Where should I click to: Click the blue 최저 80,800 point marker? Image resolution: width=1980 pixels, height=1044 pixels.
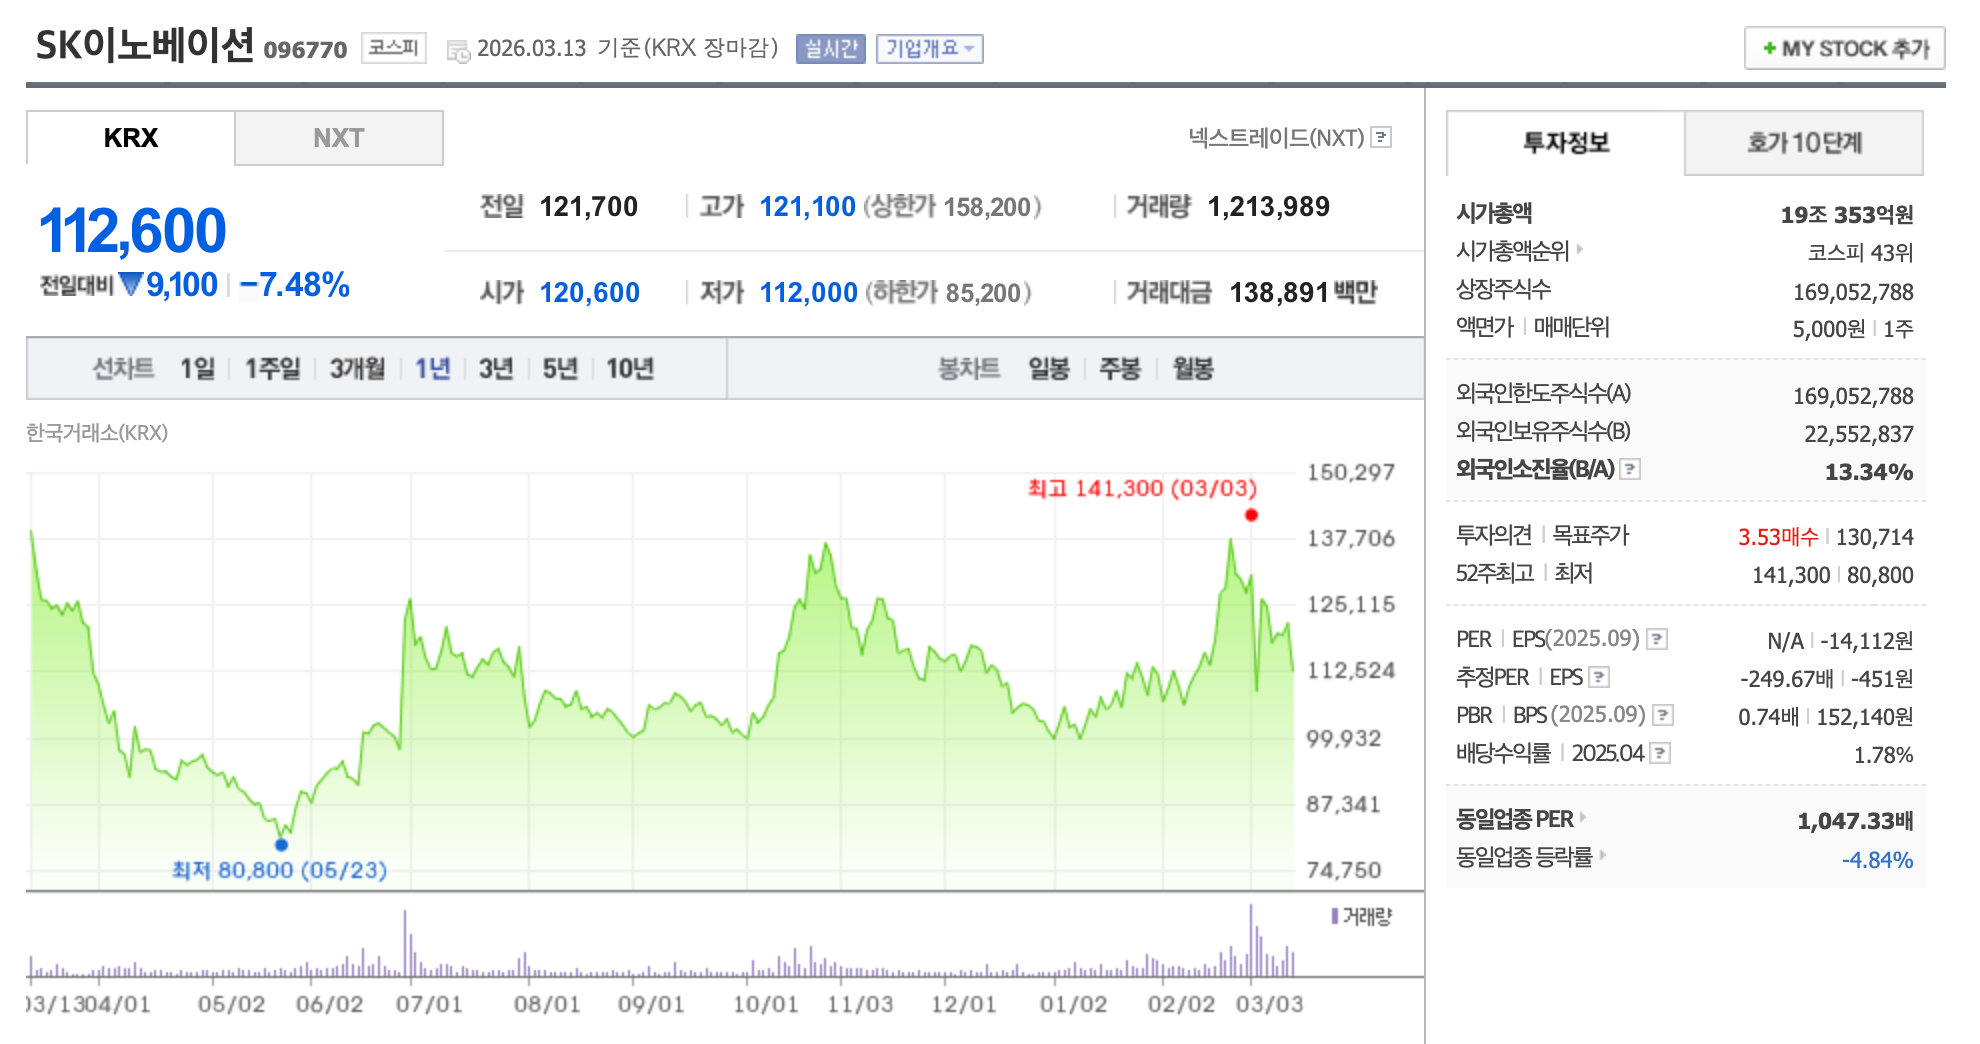[x=281, y=845]
